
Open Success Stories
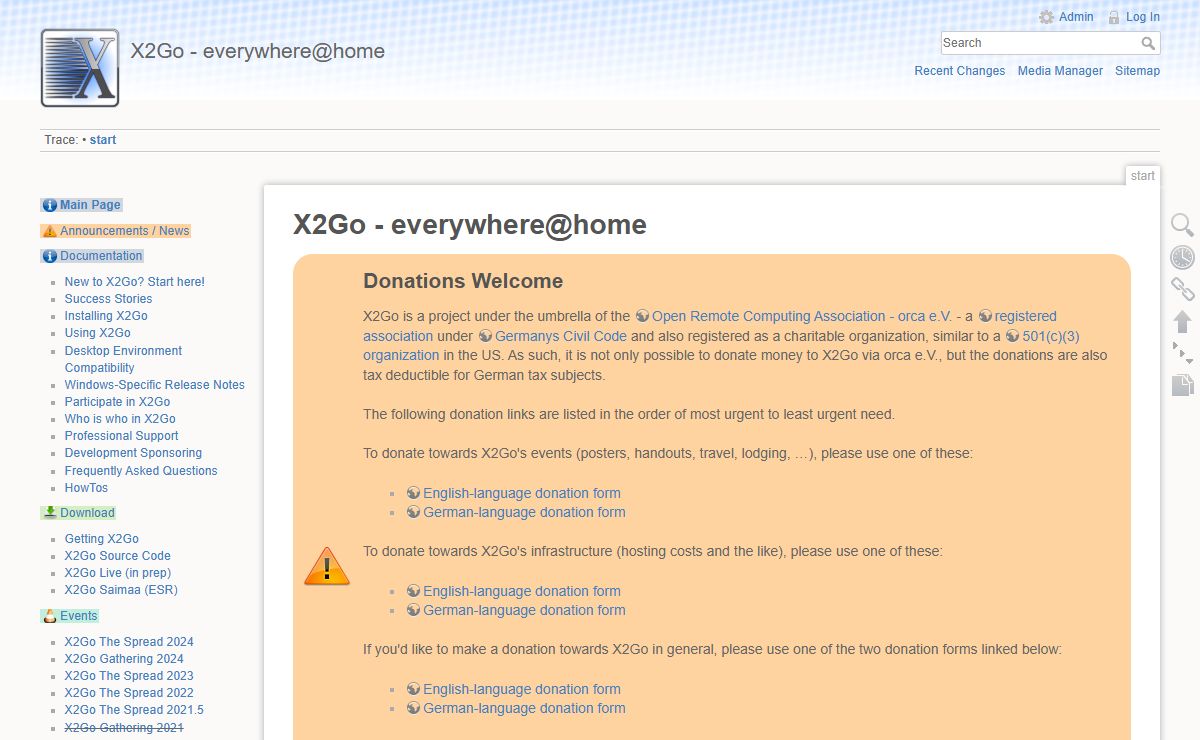[x=108, y=299]
